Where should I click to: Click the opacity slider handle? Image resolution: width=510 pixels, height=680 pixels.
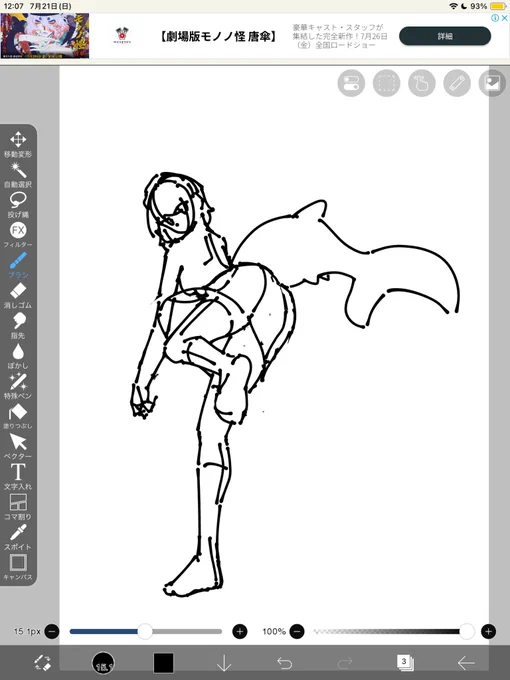pos(467,631)
